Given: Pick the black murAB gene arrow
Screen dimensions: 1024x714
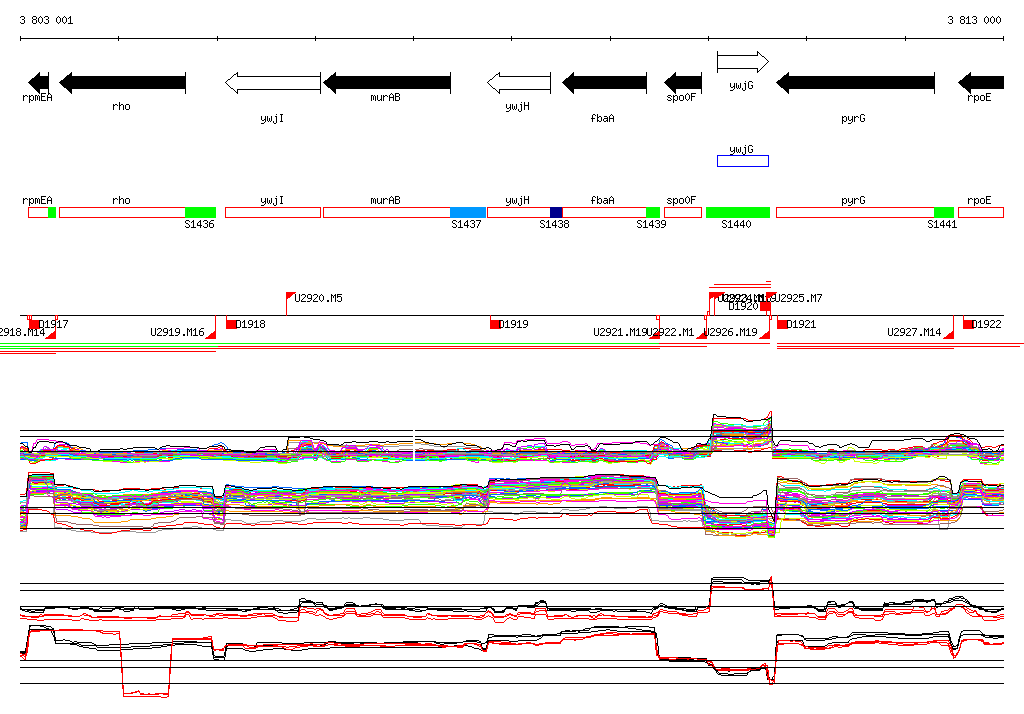Looking at the screenshot, I should click(x=387, y=83).
